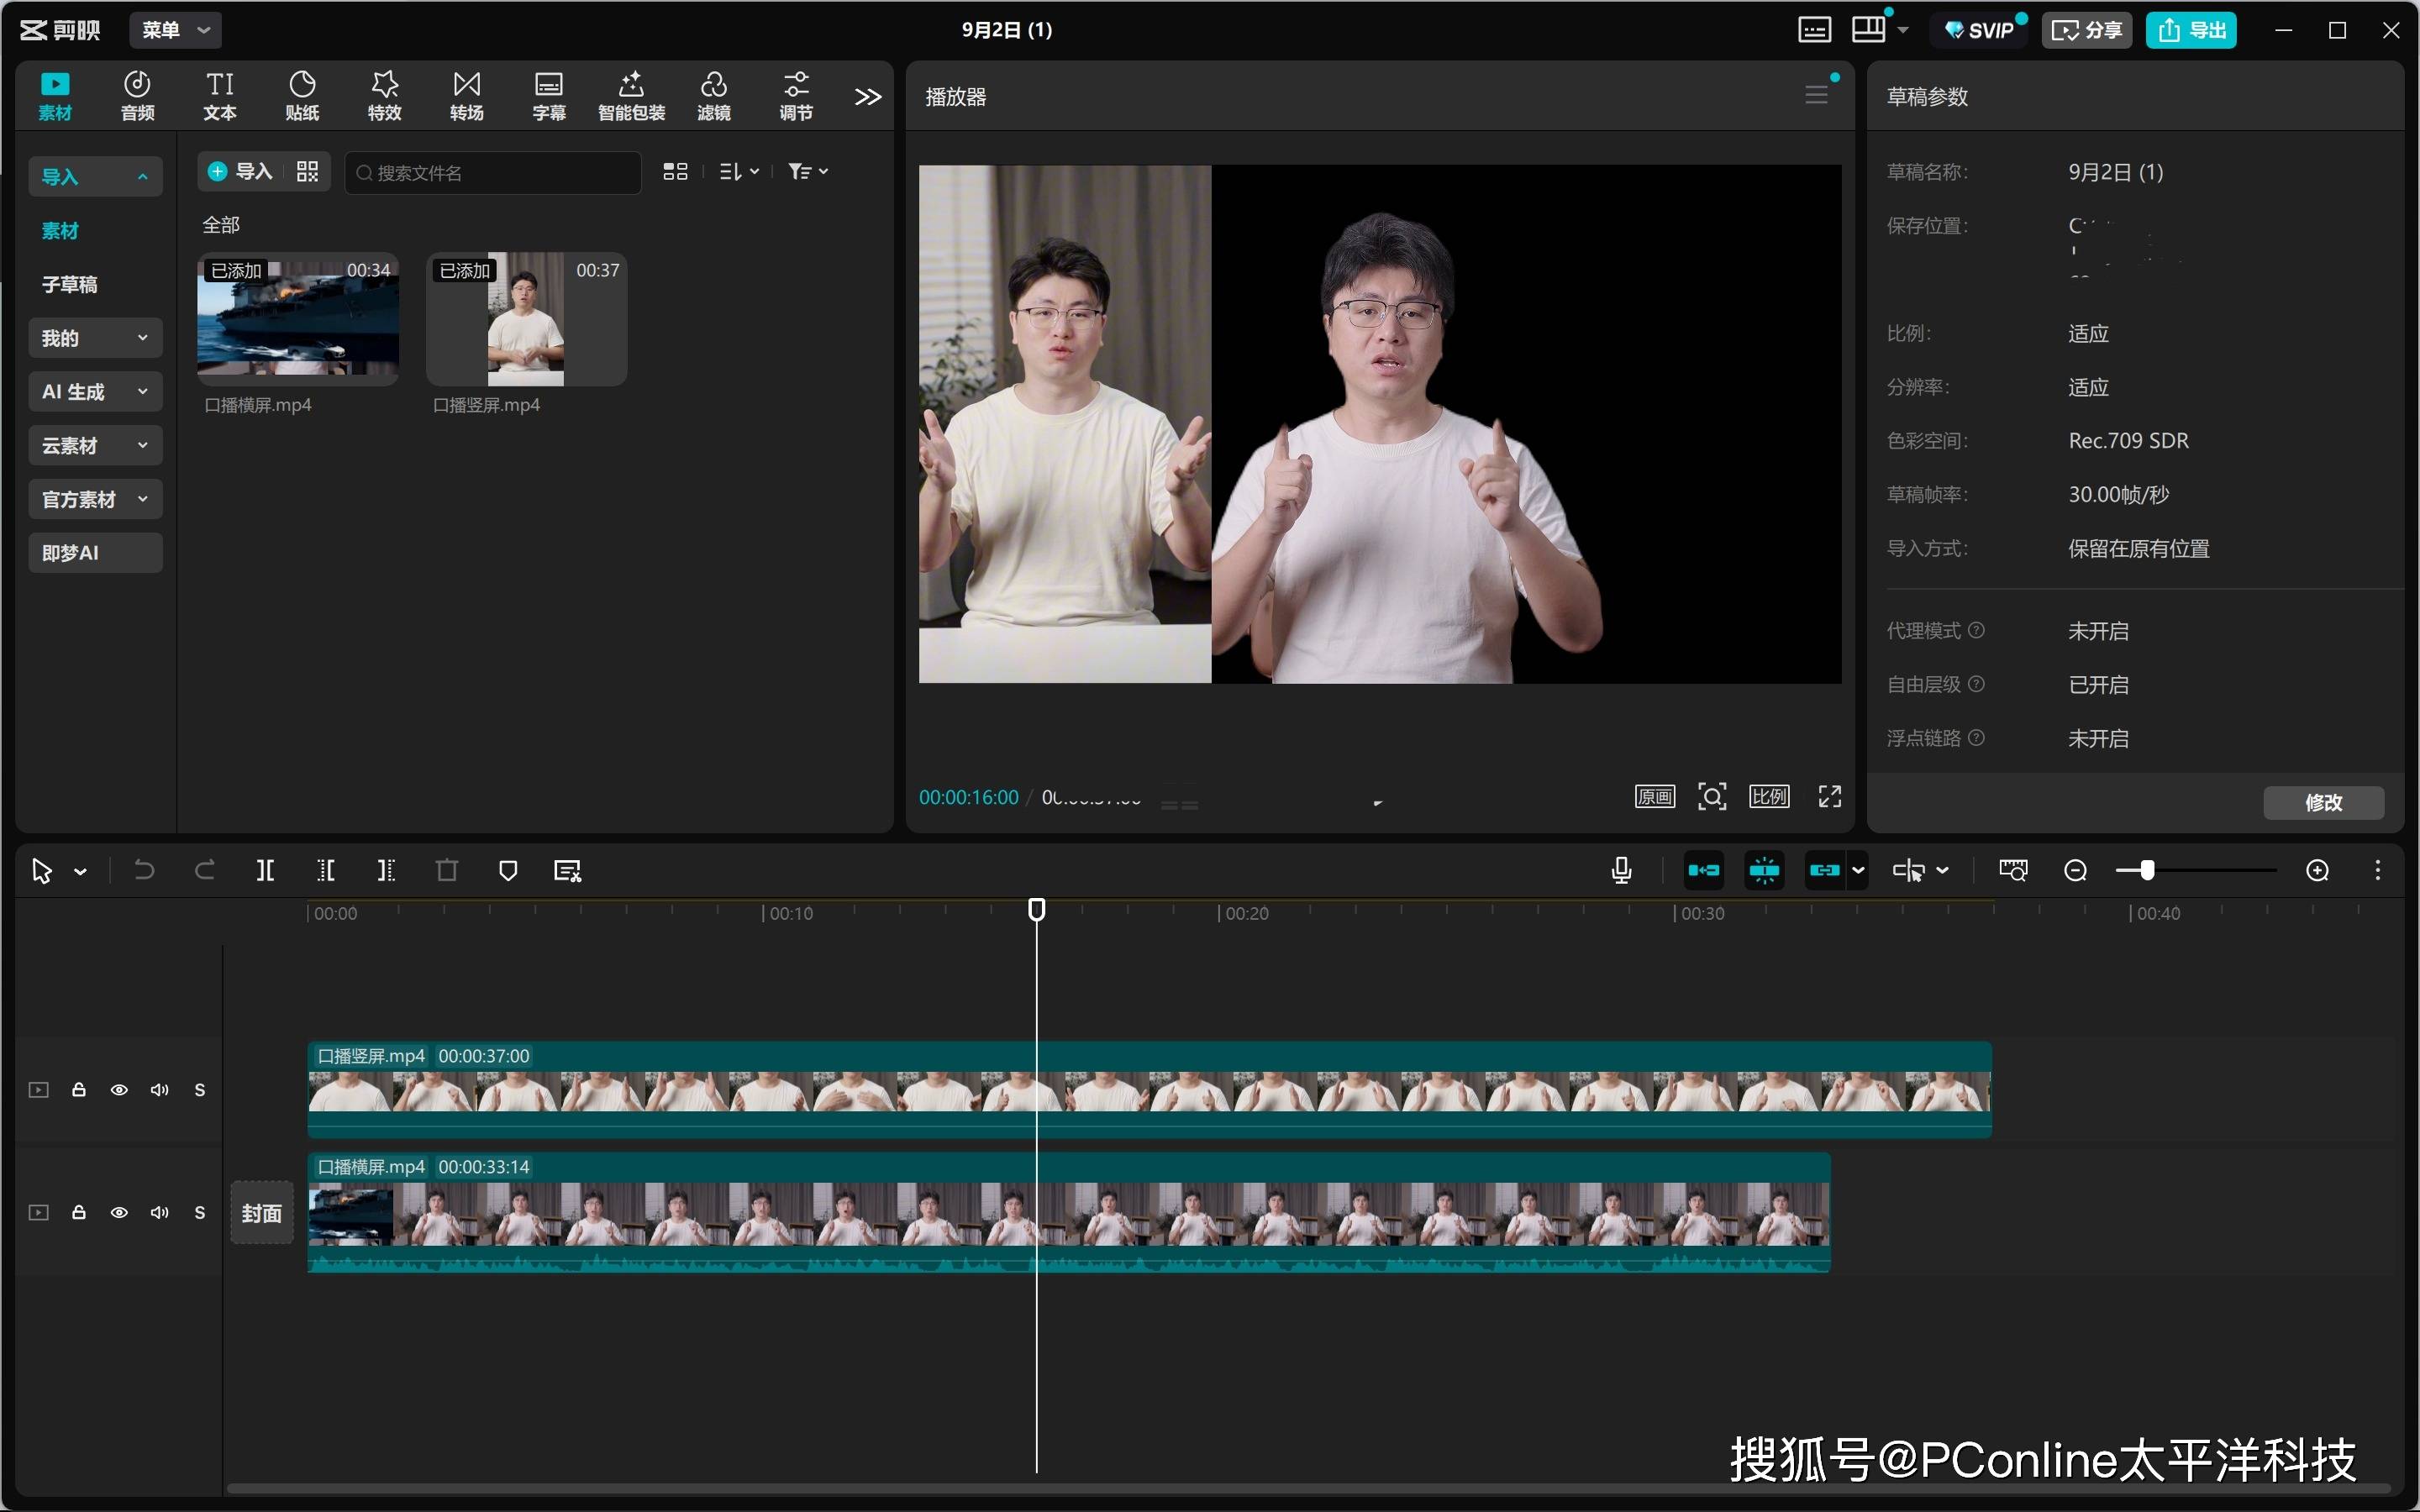The image size is (2420, 1512).
Task: Expand the AI 生成 sidebar section
Action: click(95, 392)
